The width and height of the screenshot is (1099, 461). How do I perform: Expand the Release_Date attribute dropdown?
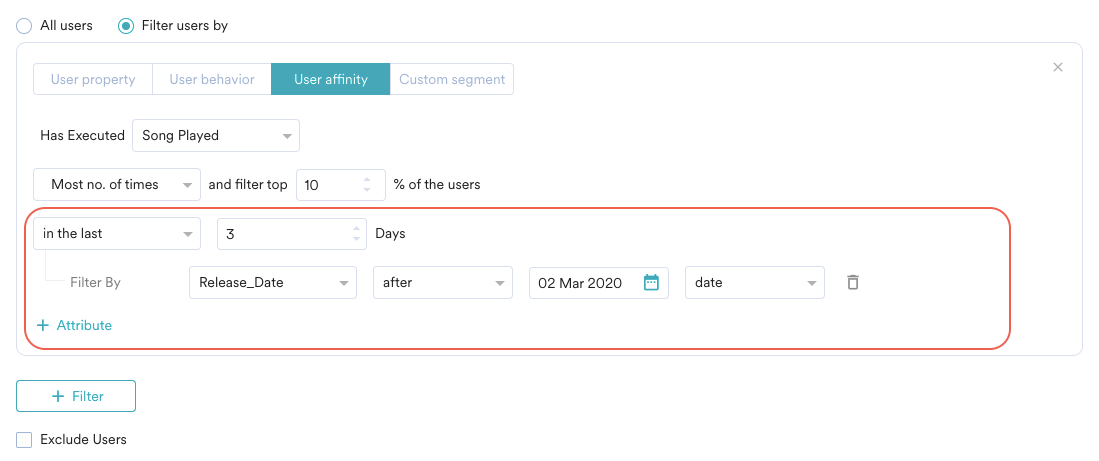(272, 283)
